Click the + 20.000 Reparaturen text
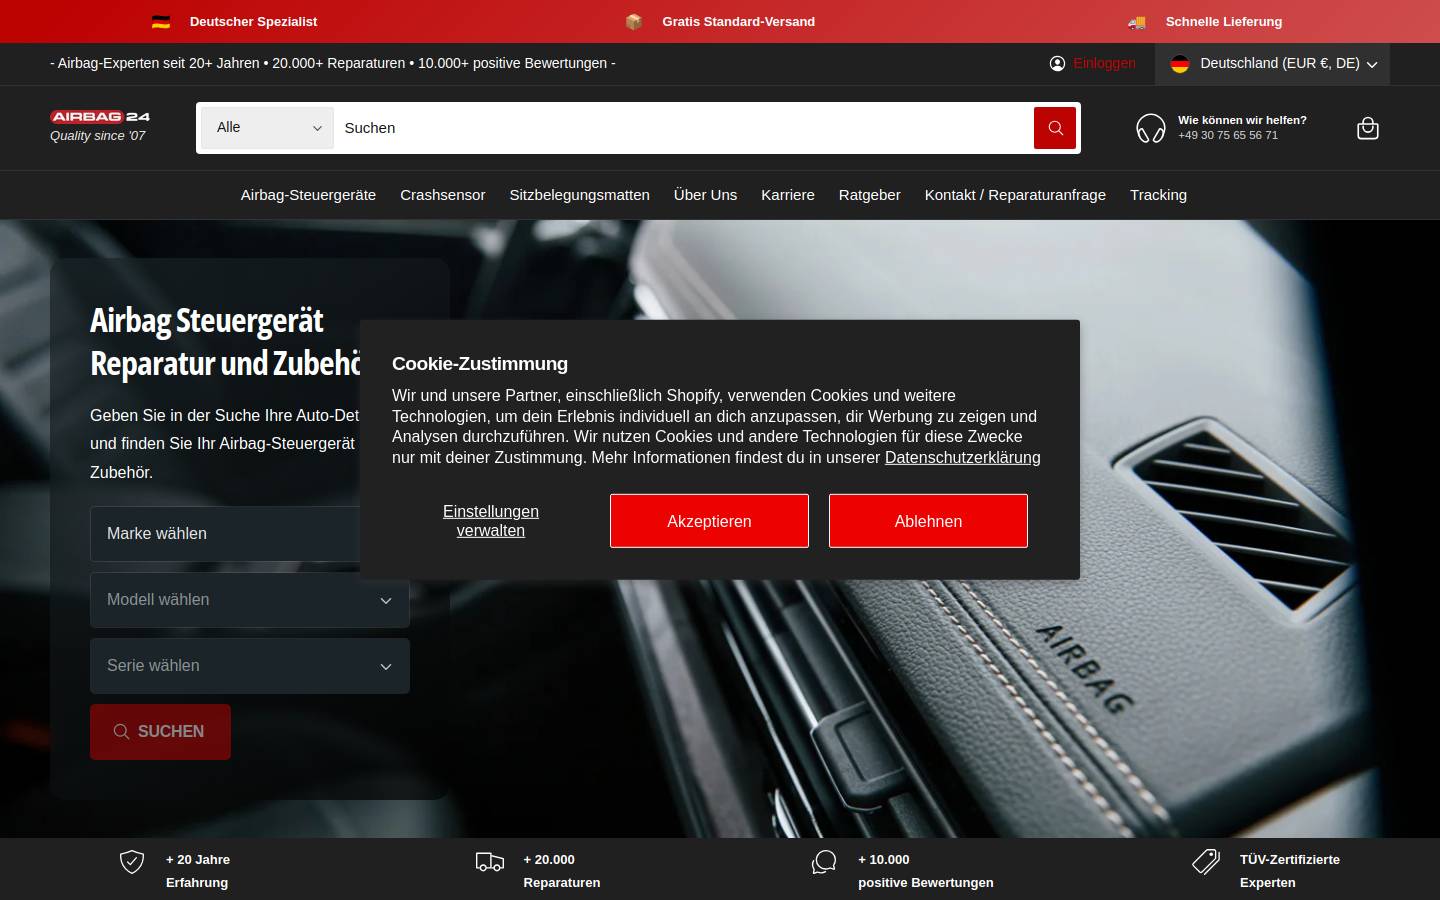 click(x=561, y=871)
